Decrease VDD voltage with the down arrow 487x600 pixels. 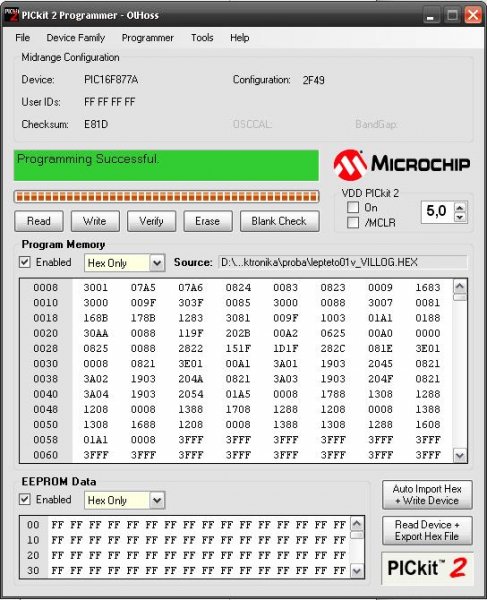pyautogui.click(x=460, y=217)
